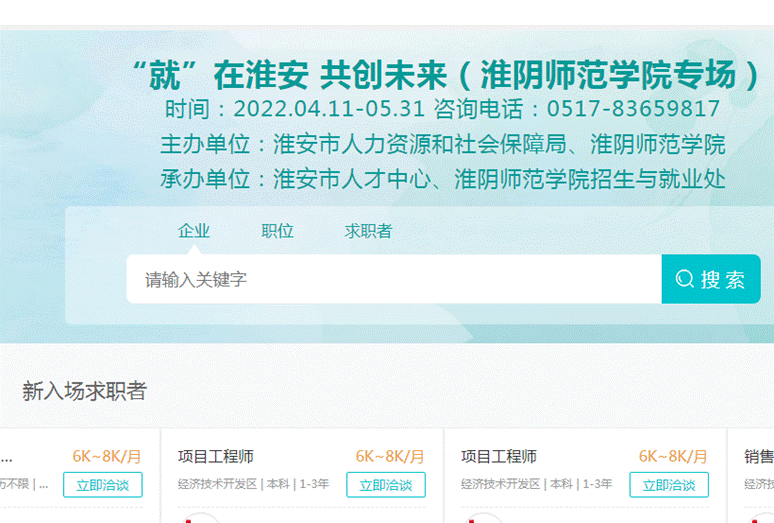
Task: Switch to the 企业 search tab
Action: [x=194, y=231]
